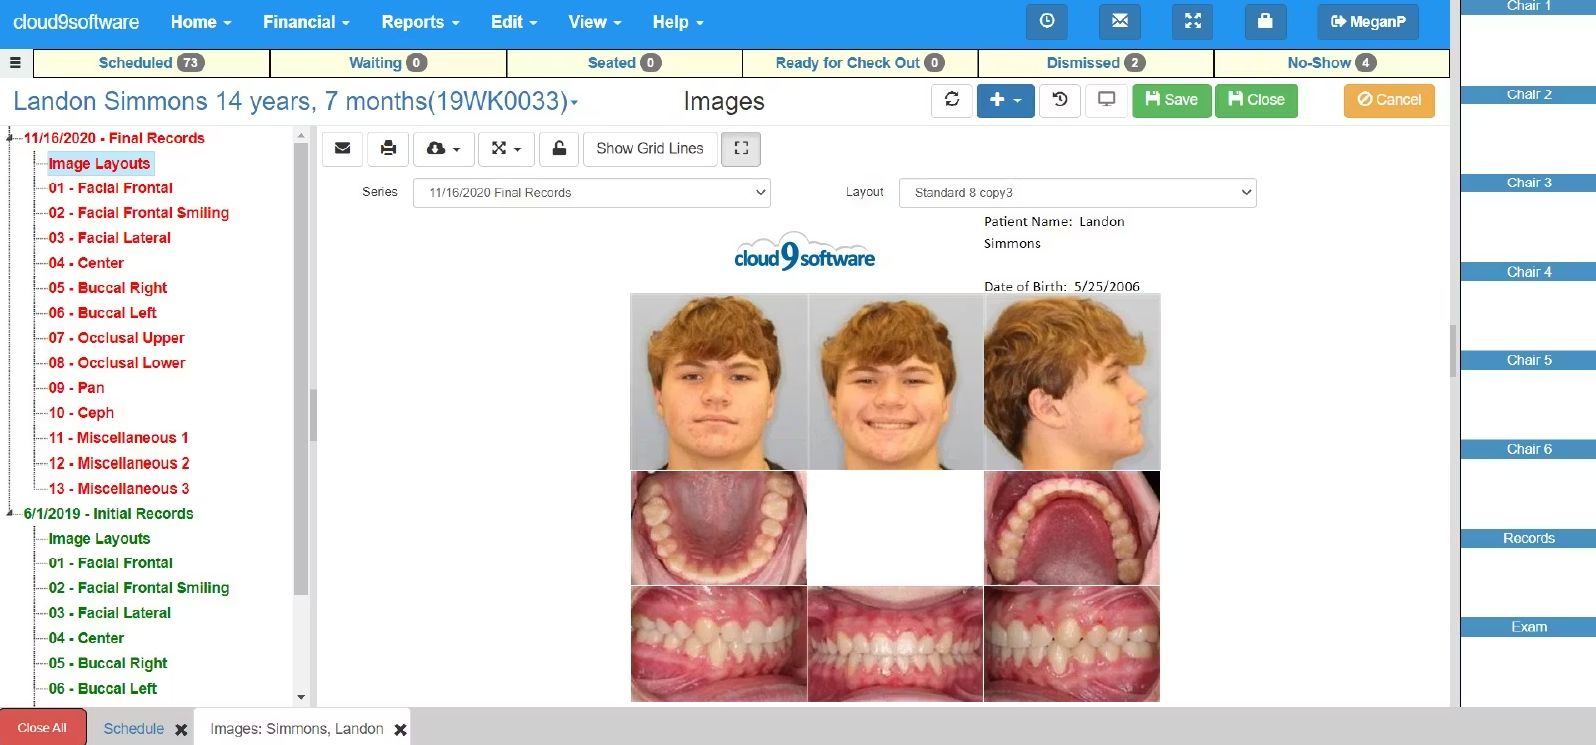Select green 05 - Buccal Right item

107,663
